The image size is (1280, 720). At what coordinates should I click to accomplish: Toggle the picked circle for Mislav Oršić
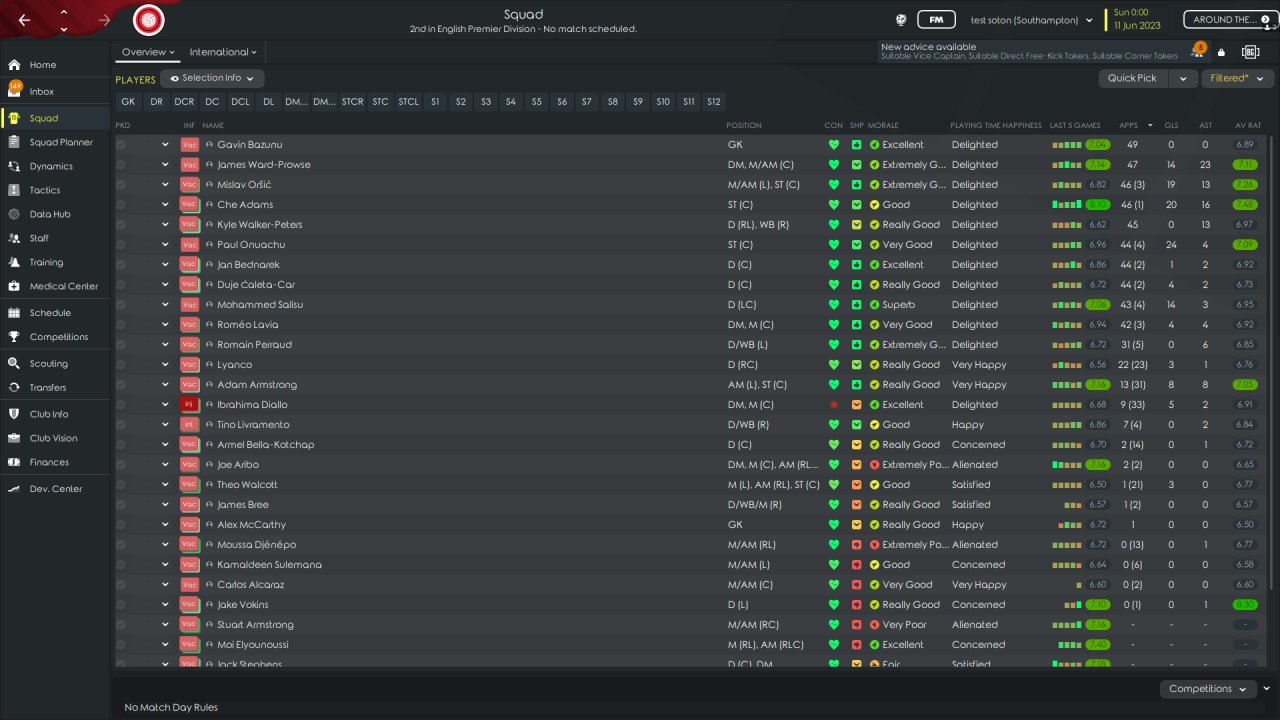tap(121, 185)
